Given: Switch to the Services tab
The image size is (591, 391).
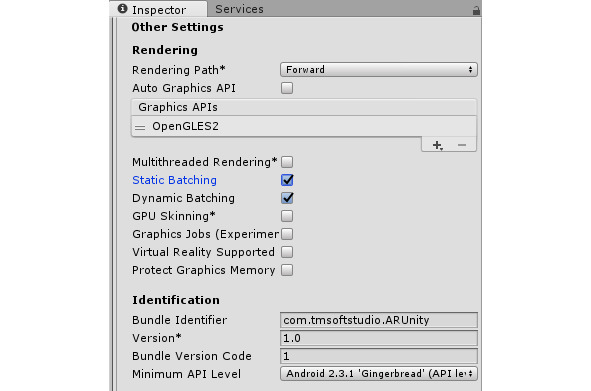Looking at the screenshot, I should point(239,9).
